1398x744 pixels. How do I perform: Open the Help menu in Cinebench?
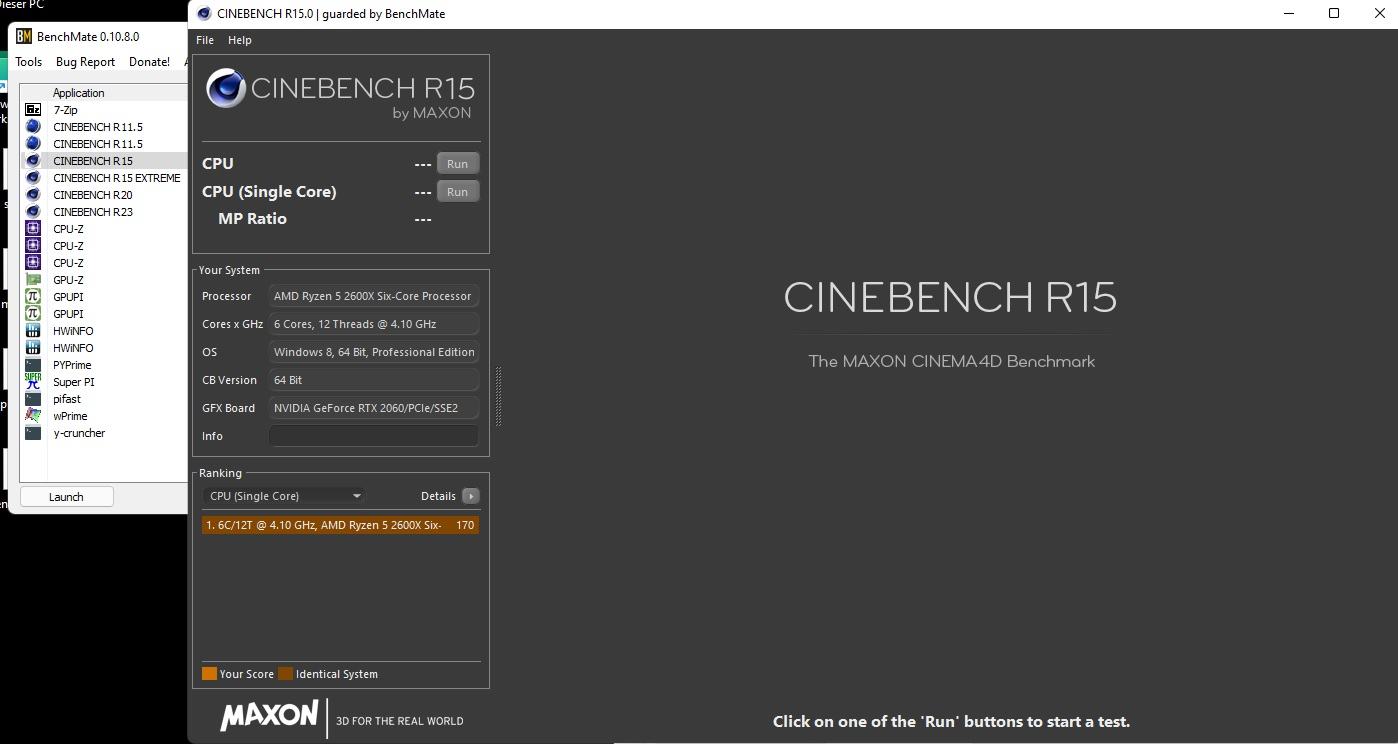(x=240, y=40)
